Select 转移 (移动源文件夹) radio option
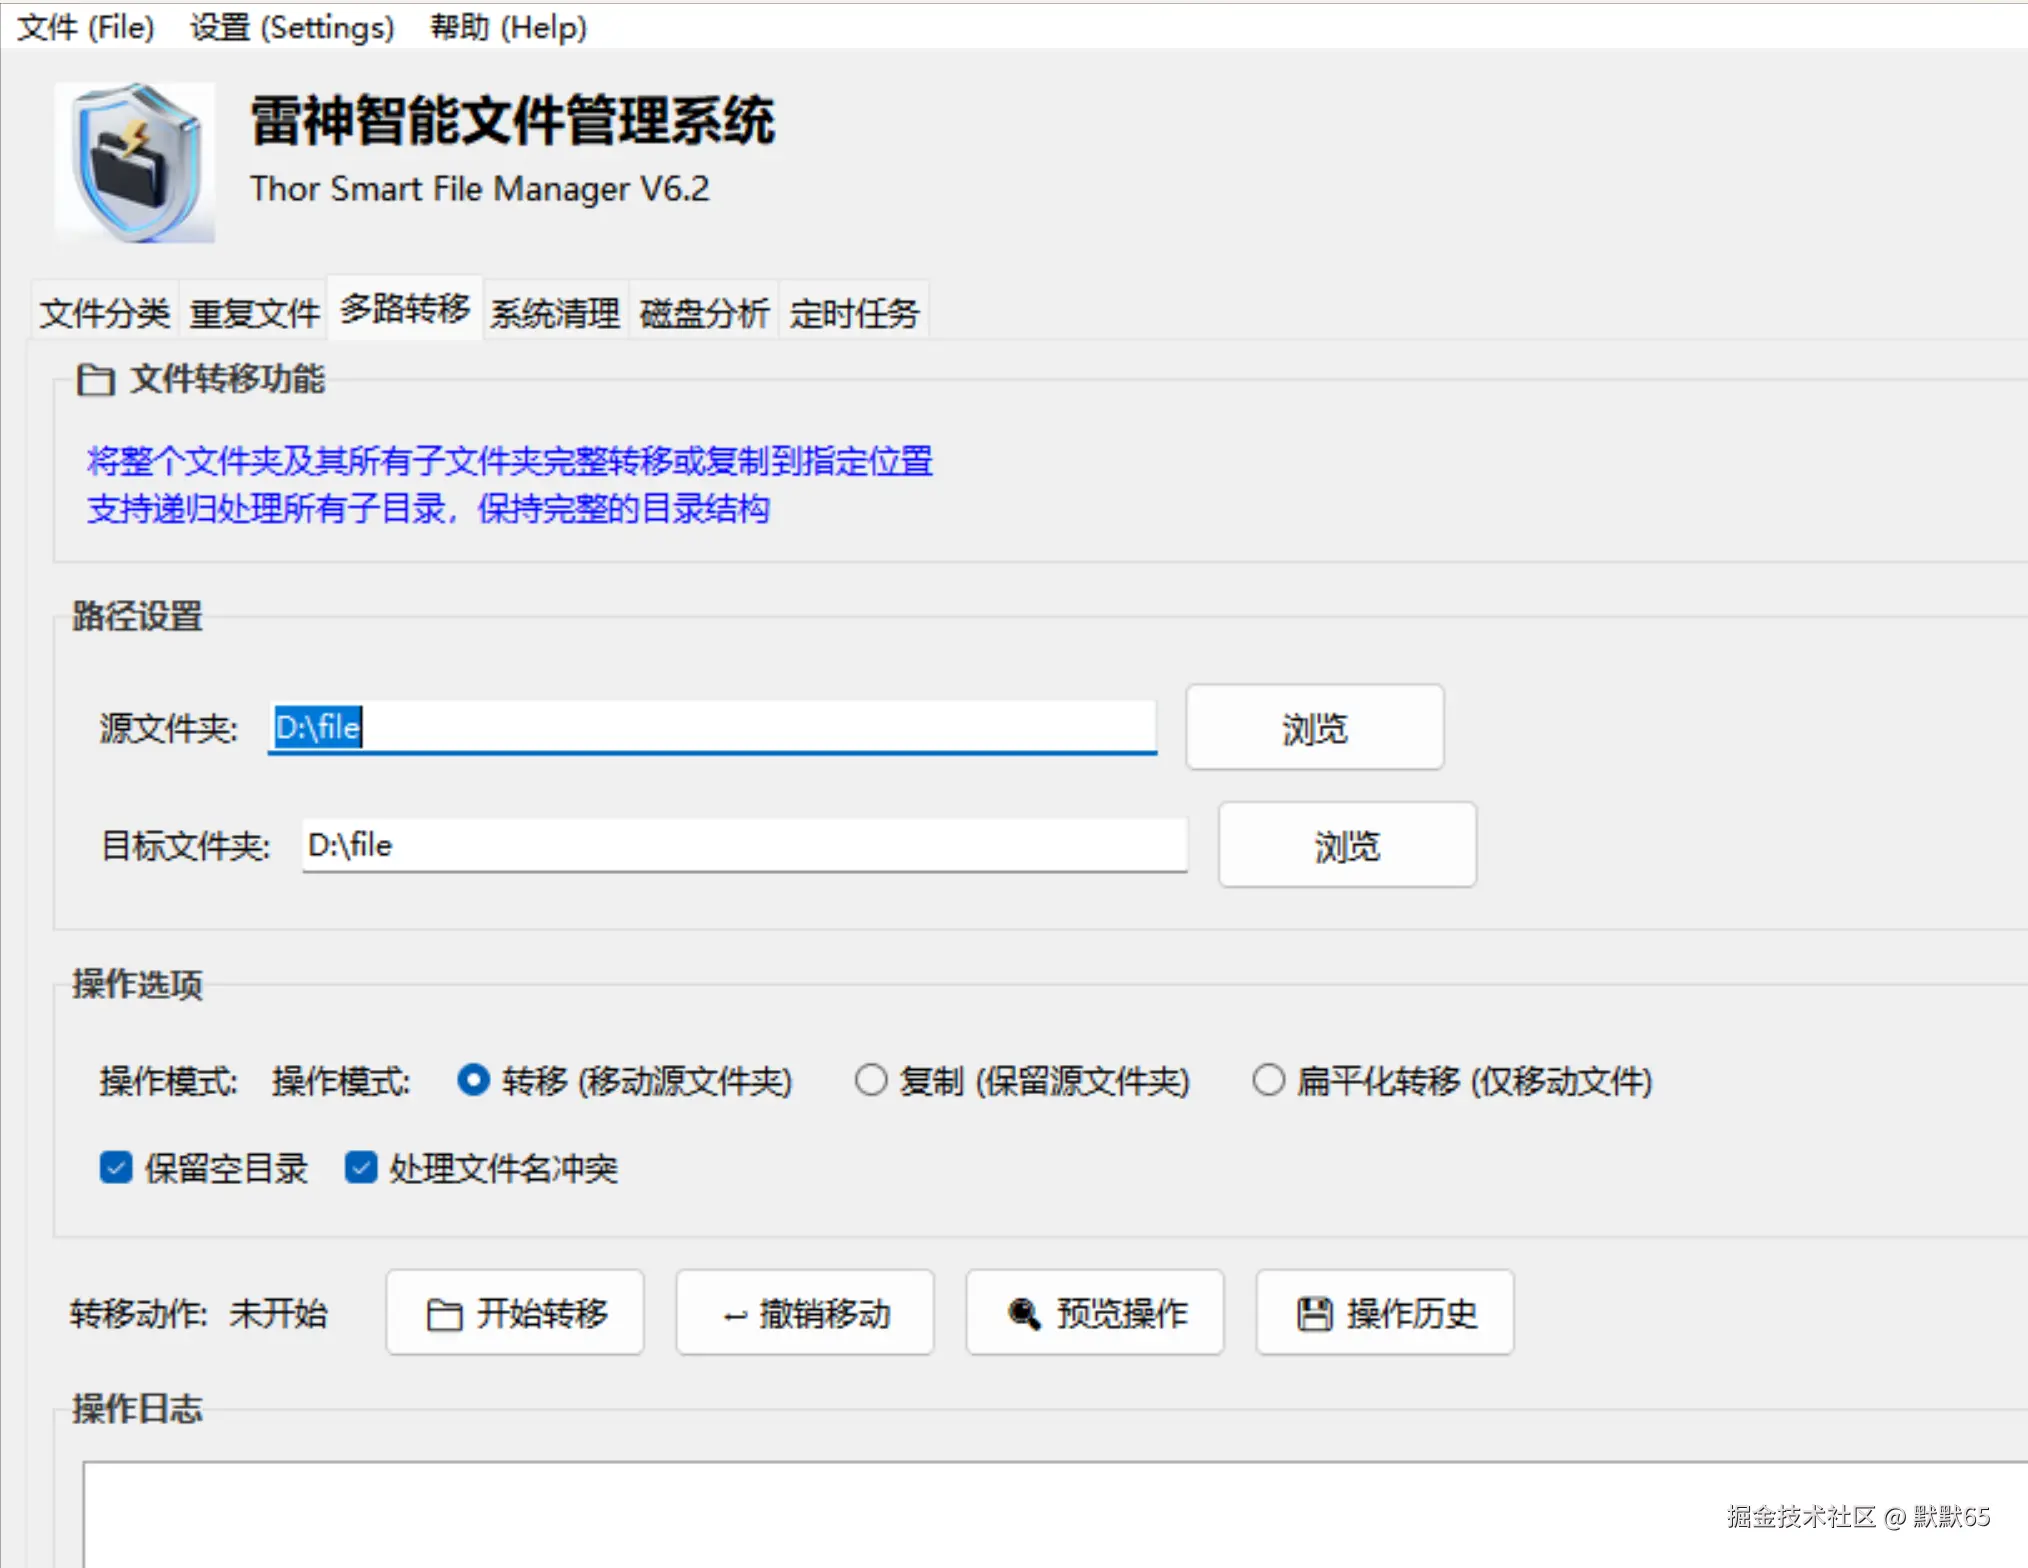 point(473,1080)
